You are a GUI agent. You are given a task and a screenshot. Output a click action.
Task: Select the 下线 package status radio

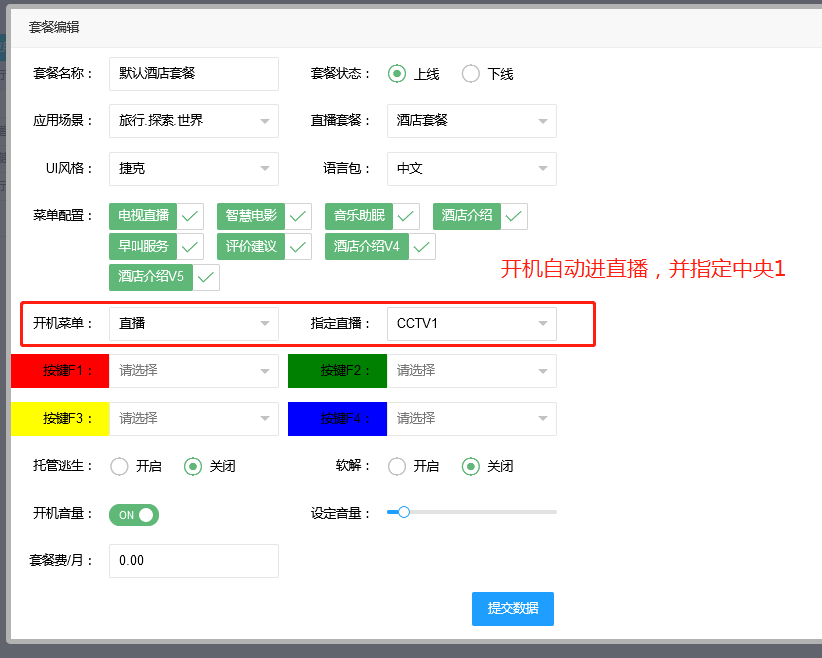click(471, 74)
